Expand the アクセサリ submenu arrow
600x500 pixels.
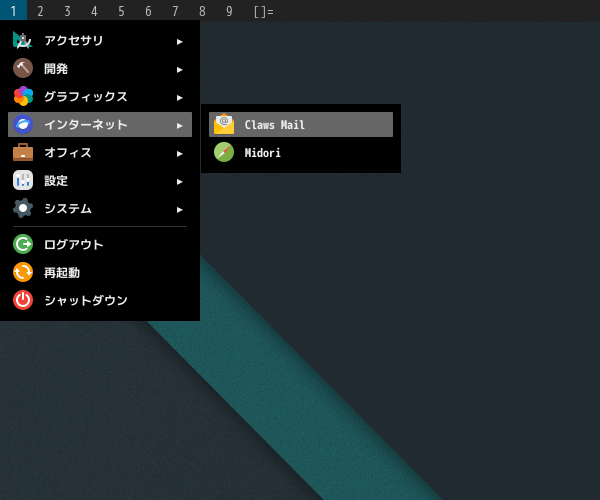pyautogui.click(x=179, y=42)
